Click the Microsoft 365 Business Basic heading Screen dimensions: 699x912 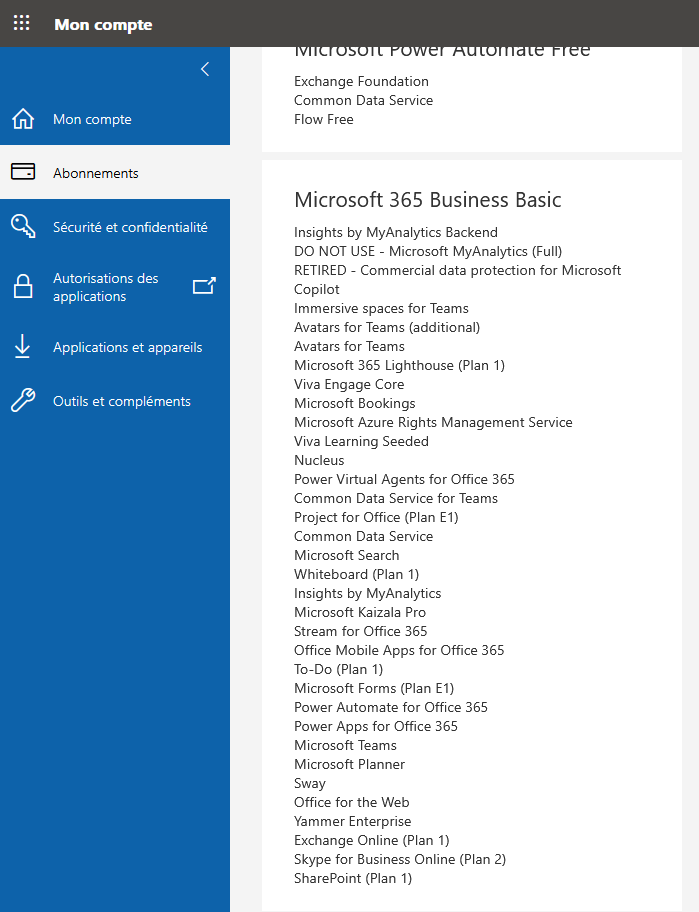427,200
